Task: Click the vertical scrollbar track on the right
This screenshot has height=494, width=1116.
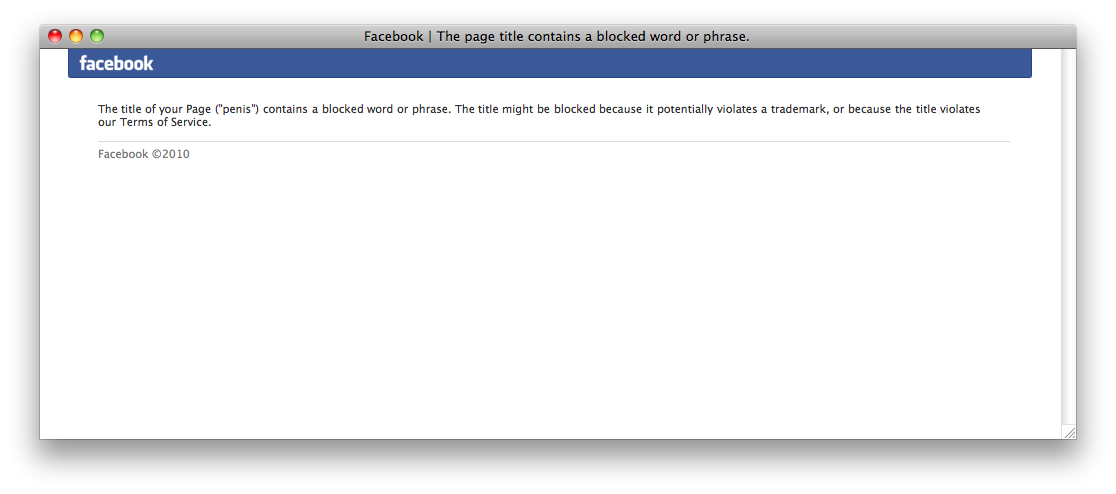Action: coord(1068,235)
